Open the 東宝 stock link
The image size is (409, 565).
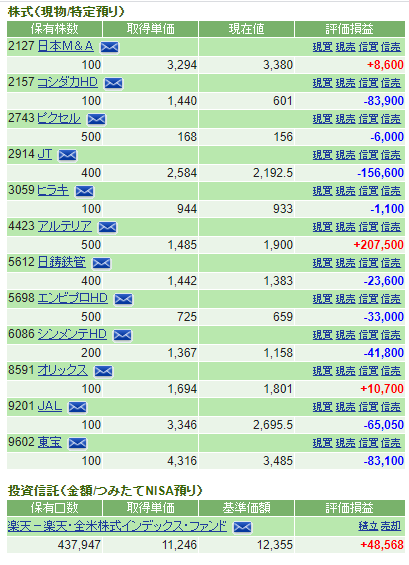(50, 442)
